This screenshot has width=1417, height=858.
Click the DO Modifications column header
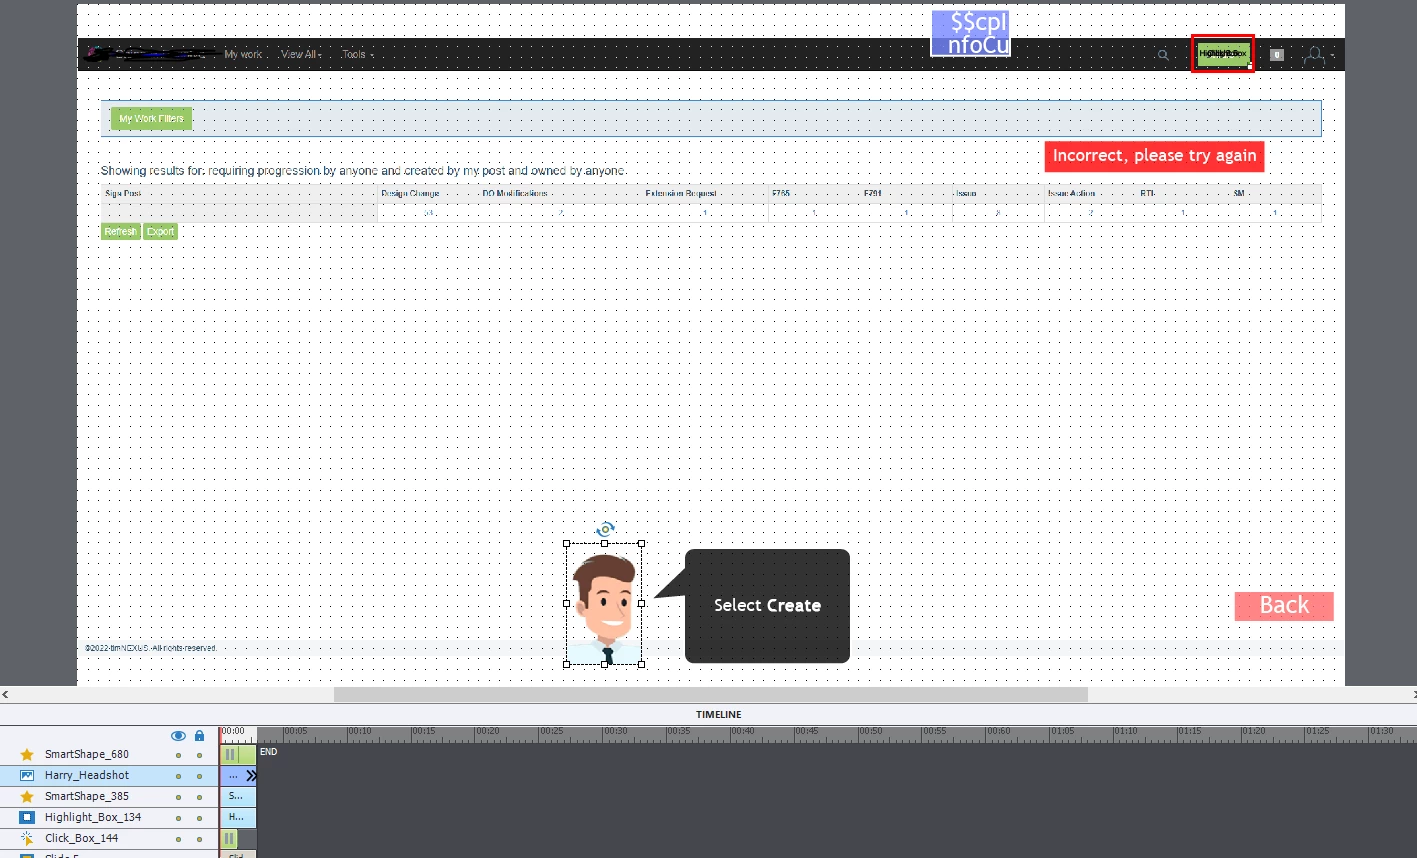pyautogui.click(x=515, y=193)
